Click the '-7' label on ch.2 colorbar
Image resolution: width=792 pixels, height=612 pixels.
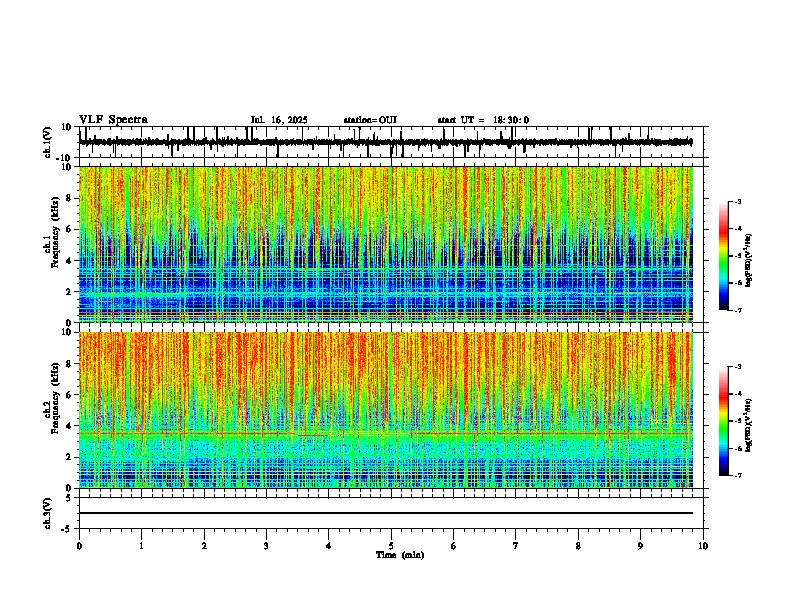tap(738, 475)
